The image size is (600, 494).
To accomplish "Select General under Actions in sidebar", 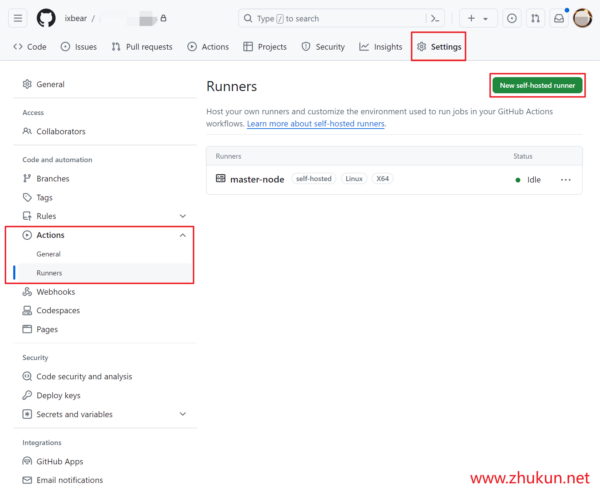I will (x=49, y=254).
